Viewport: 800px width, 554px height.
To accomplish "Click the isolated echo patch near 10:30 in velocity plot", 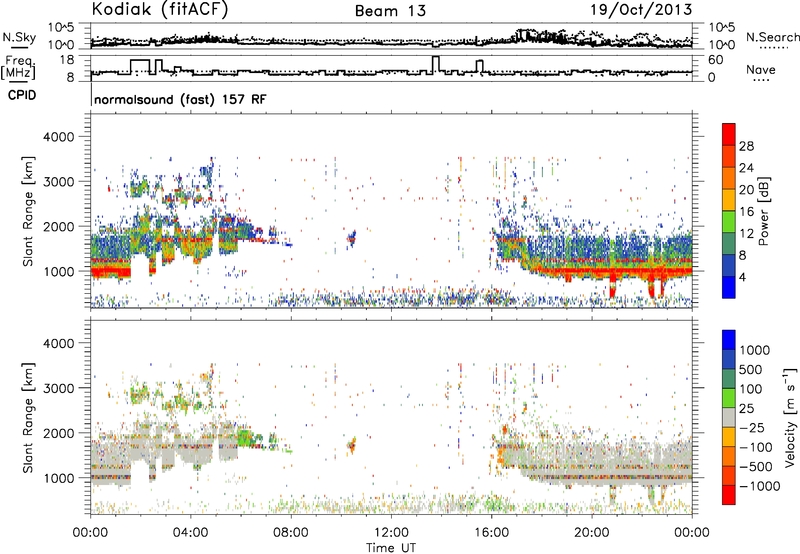I will [x=352, y=445].
